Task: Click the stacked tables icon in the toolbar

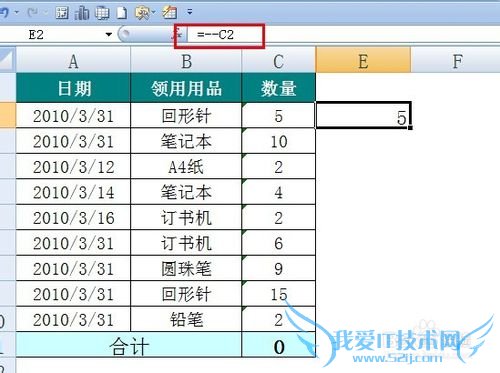Action: 102,13
